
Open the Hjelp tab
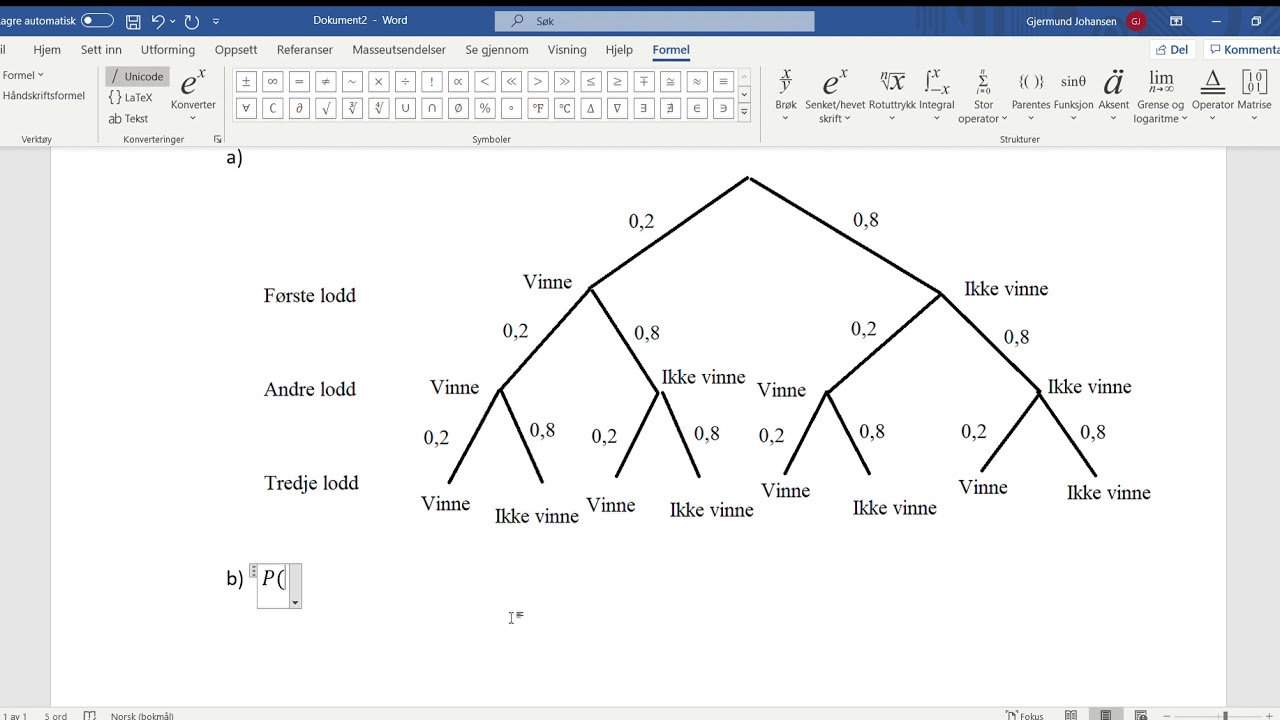click(619, 50)
